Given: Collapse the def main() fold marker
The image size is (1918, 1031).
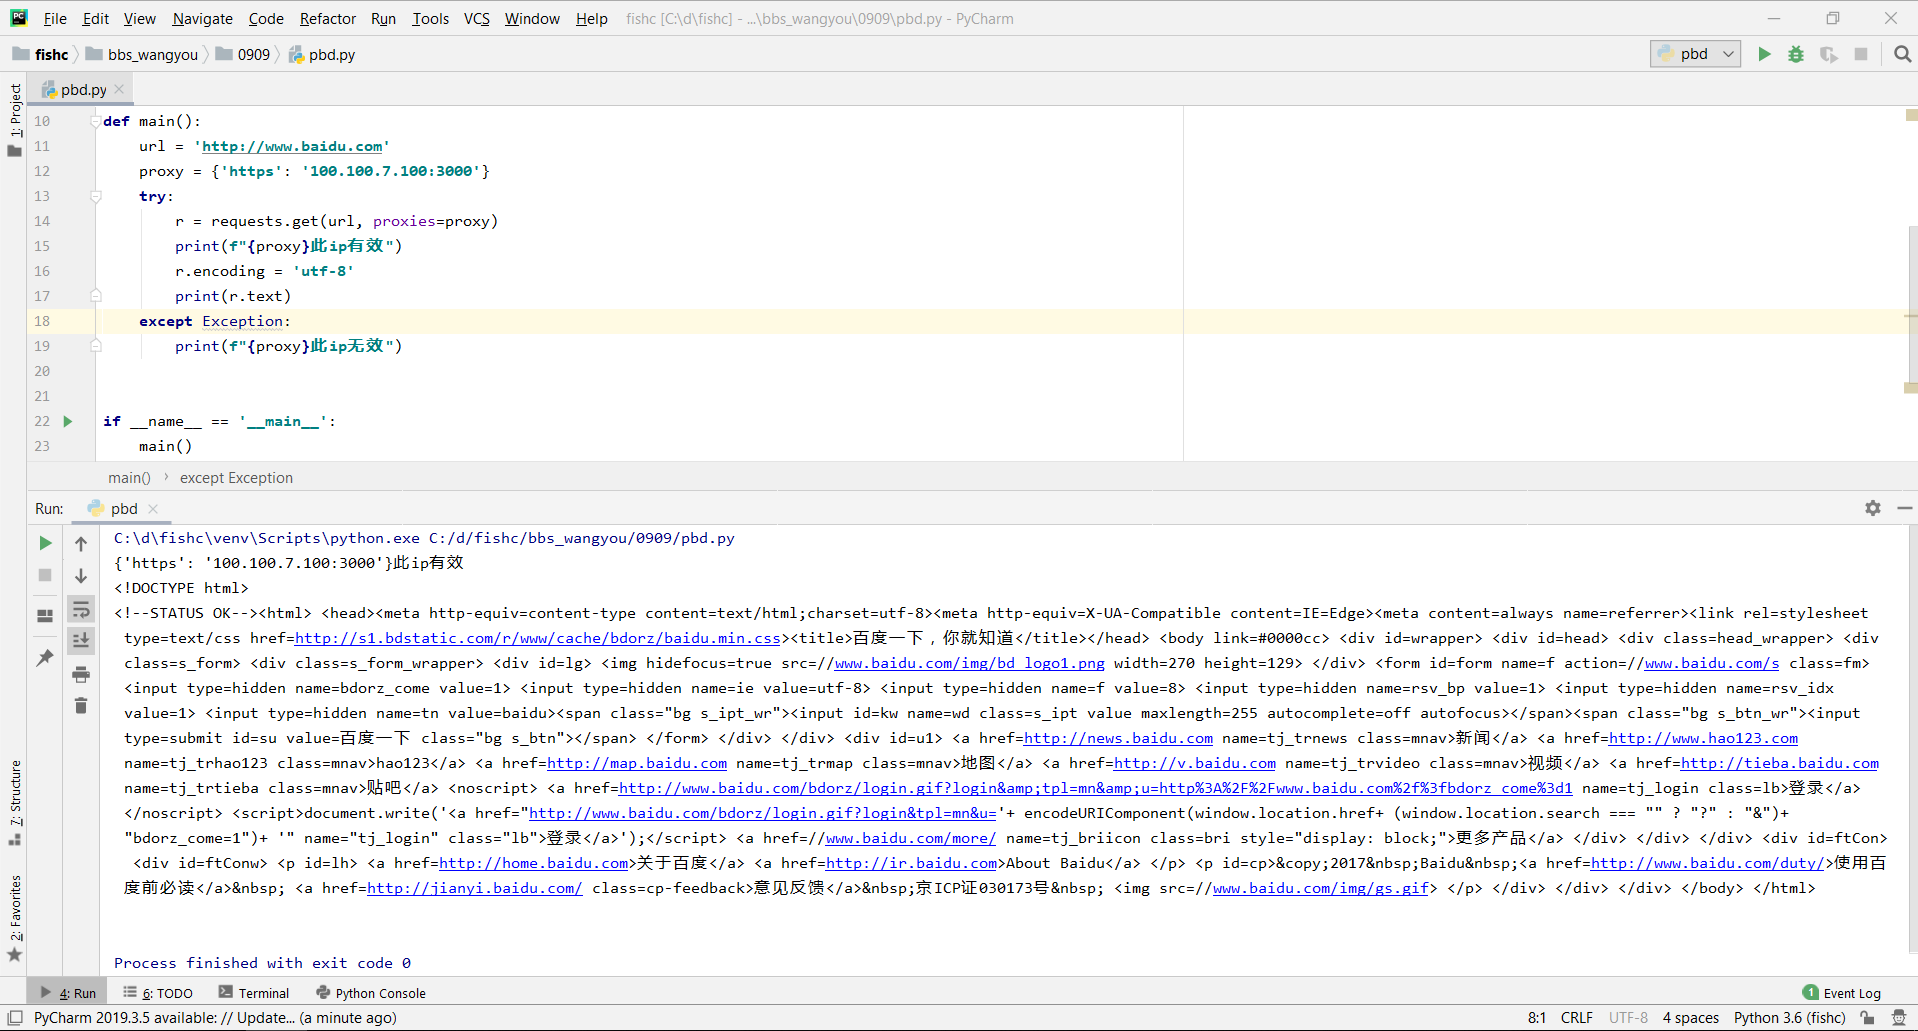Looking at the screenshot, I should pos(96,121).
